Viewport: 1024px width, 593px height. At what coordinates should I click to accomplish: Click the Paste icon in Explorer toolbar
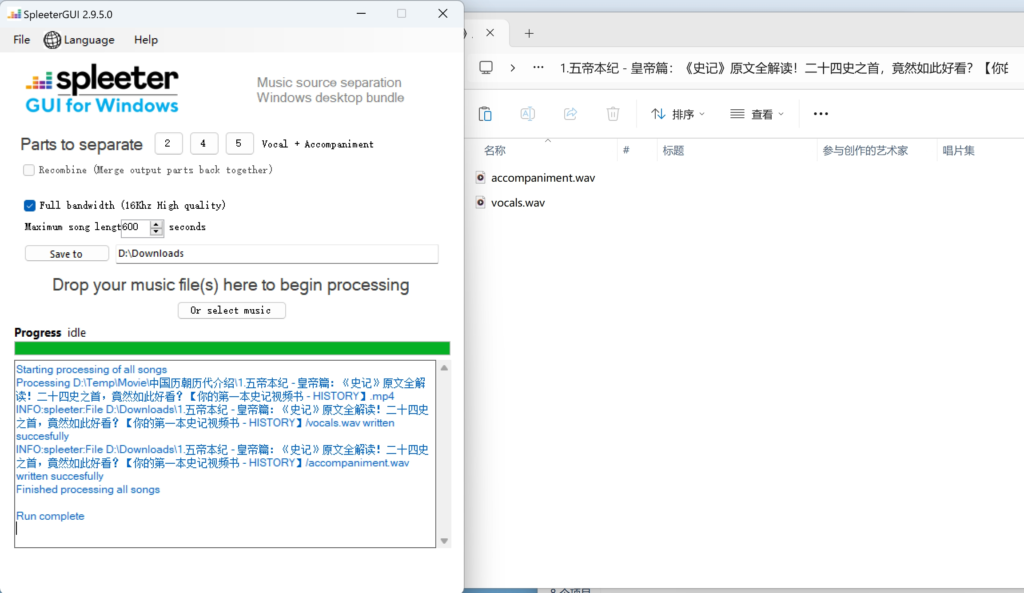[485, 114]
